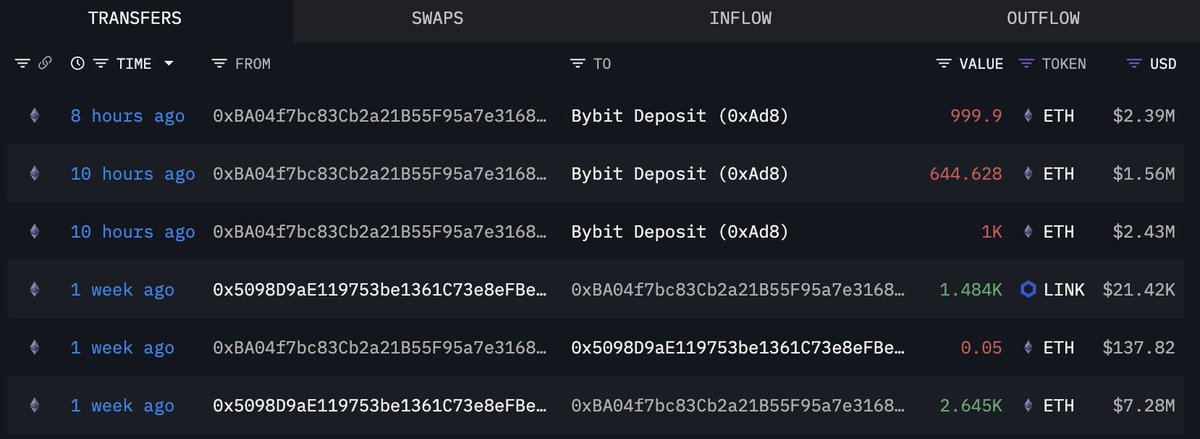Open the filter icon beside TO header
This screenshot has height=439, width=1200.
coord(578,64)
